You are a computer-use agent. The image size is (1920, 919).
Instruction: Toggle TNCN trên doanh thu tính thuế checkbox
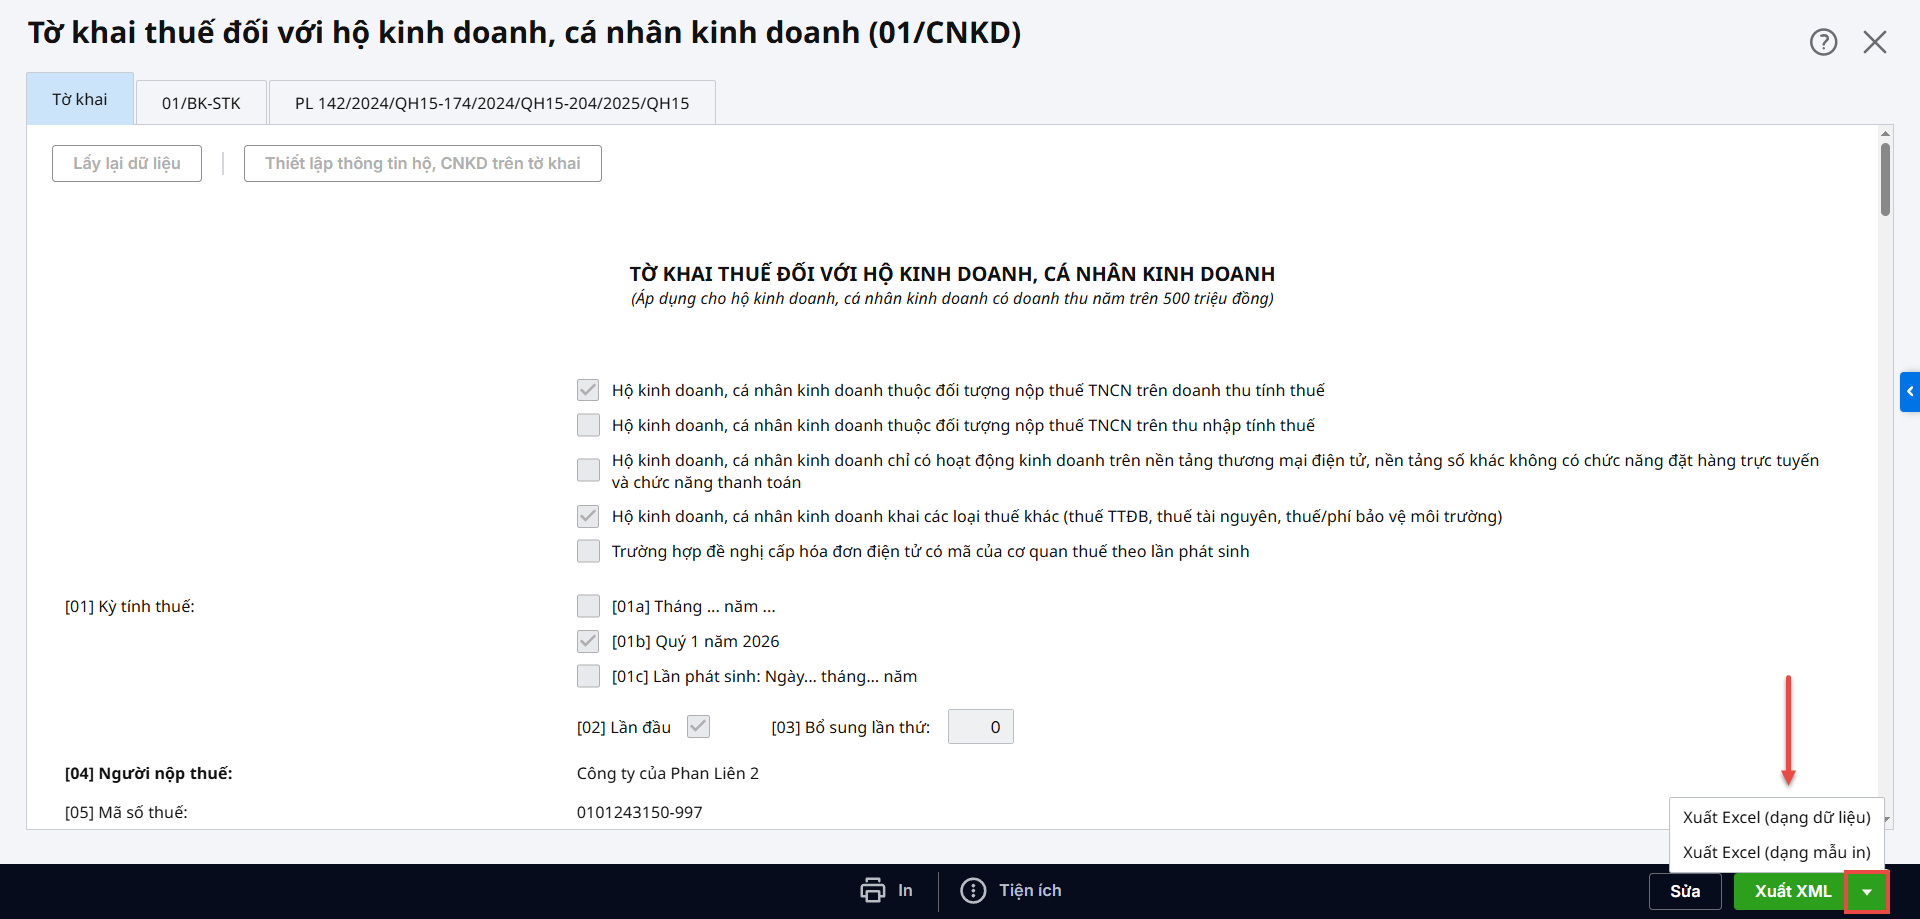click(x=588, y=390)
